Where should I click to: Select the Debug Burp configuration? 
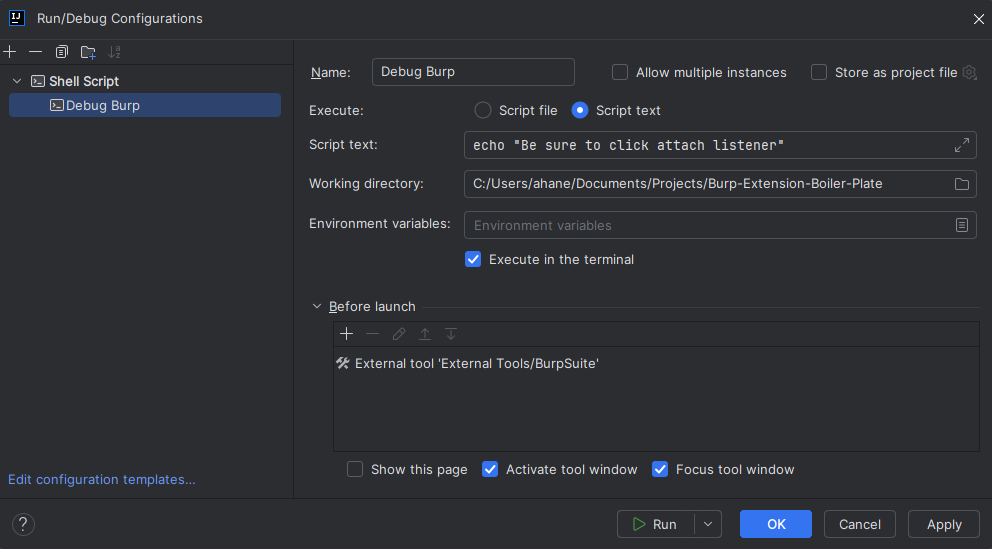coord(145,105)
